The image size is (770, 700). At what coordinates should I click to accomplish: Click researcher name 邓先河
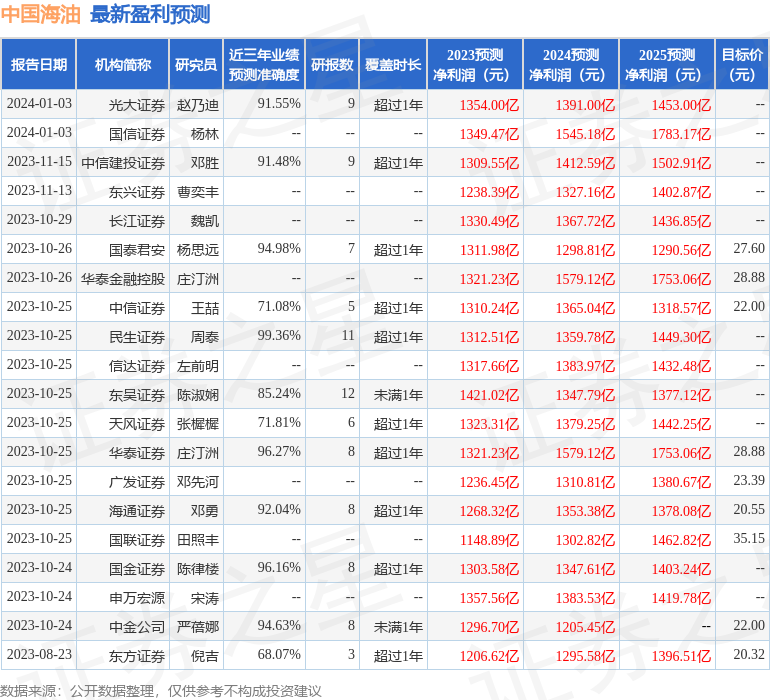coord(197,481)
